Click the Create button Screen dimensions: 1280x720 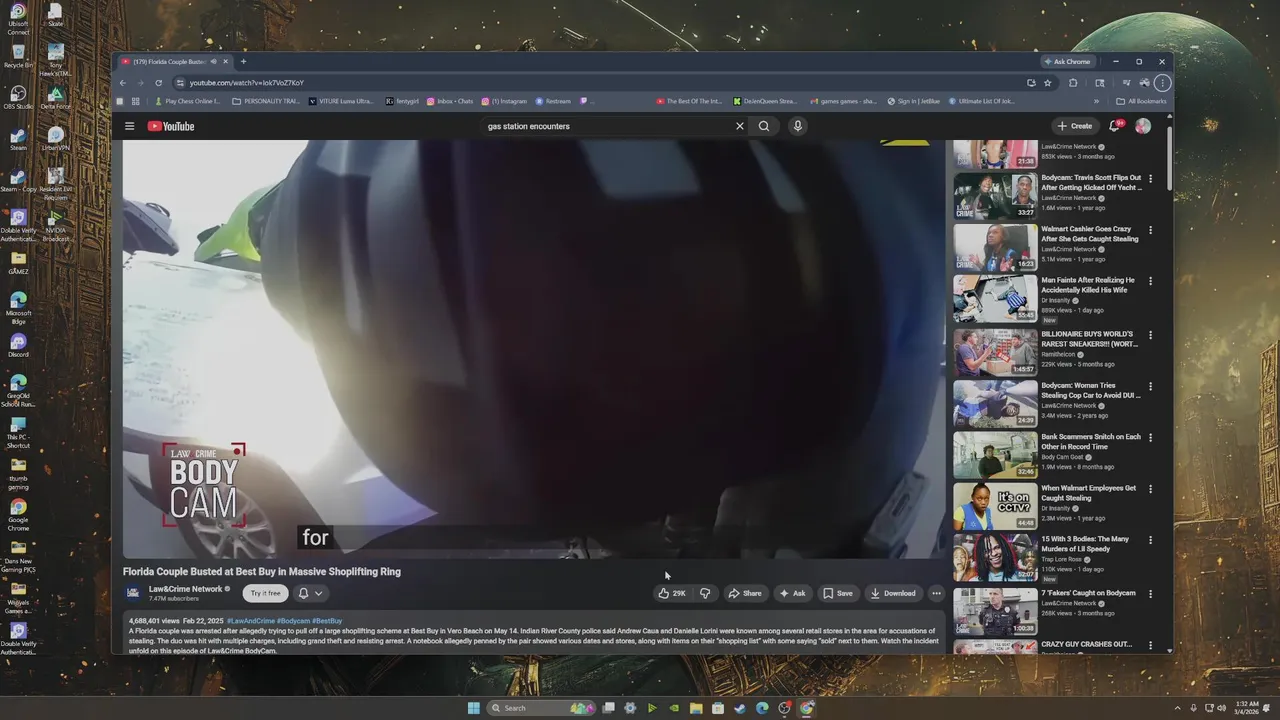click(x=1075, y=126)
